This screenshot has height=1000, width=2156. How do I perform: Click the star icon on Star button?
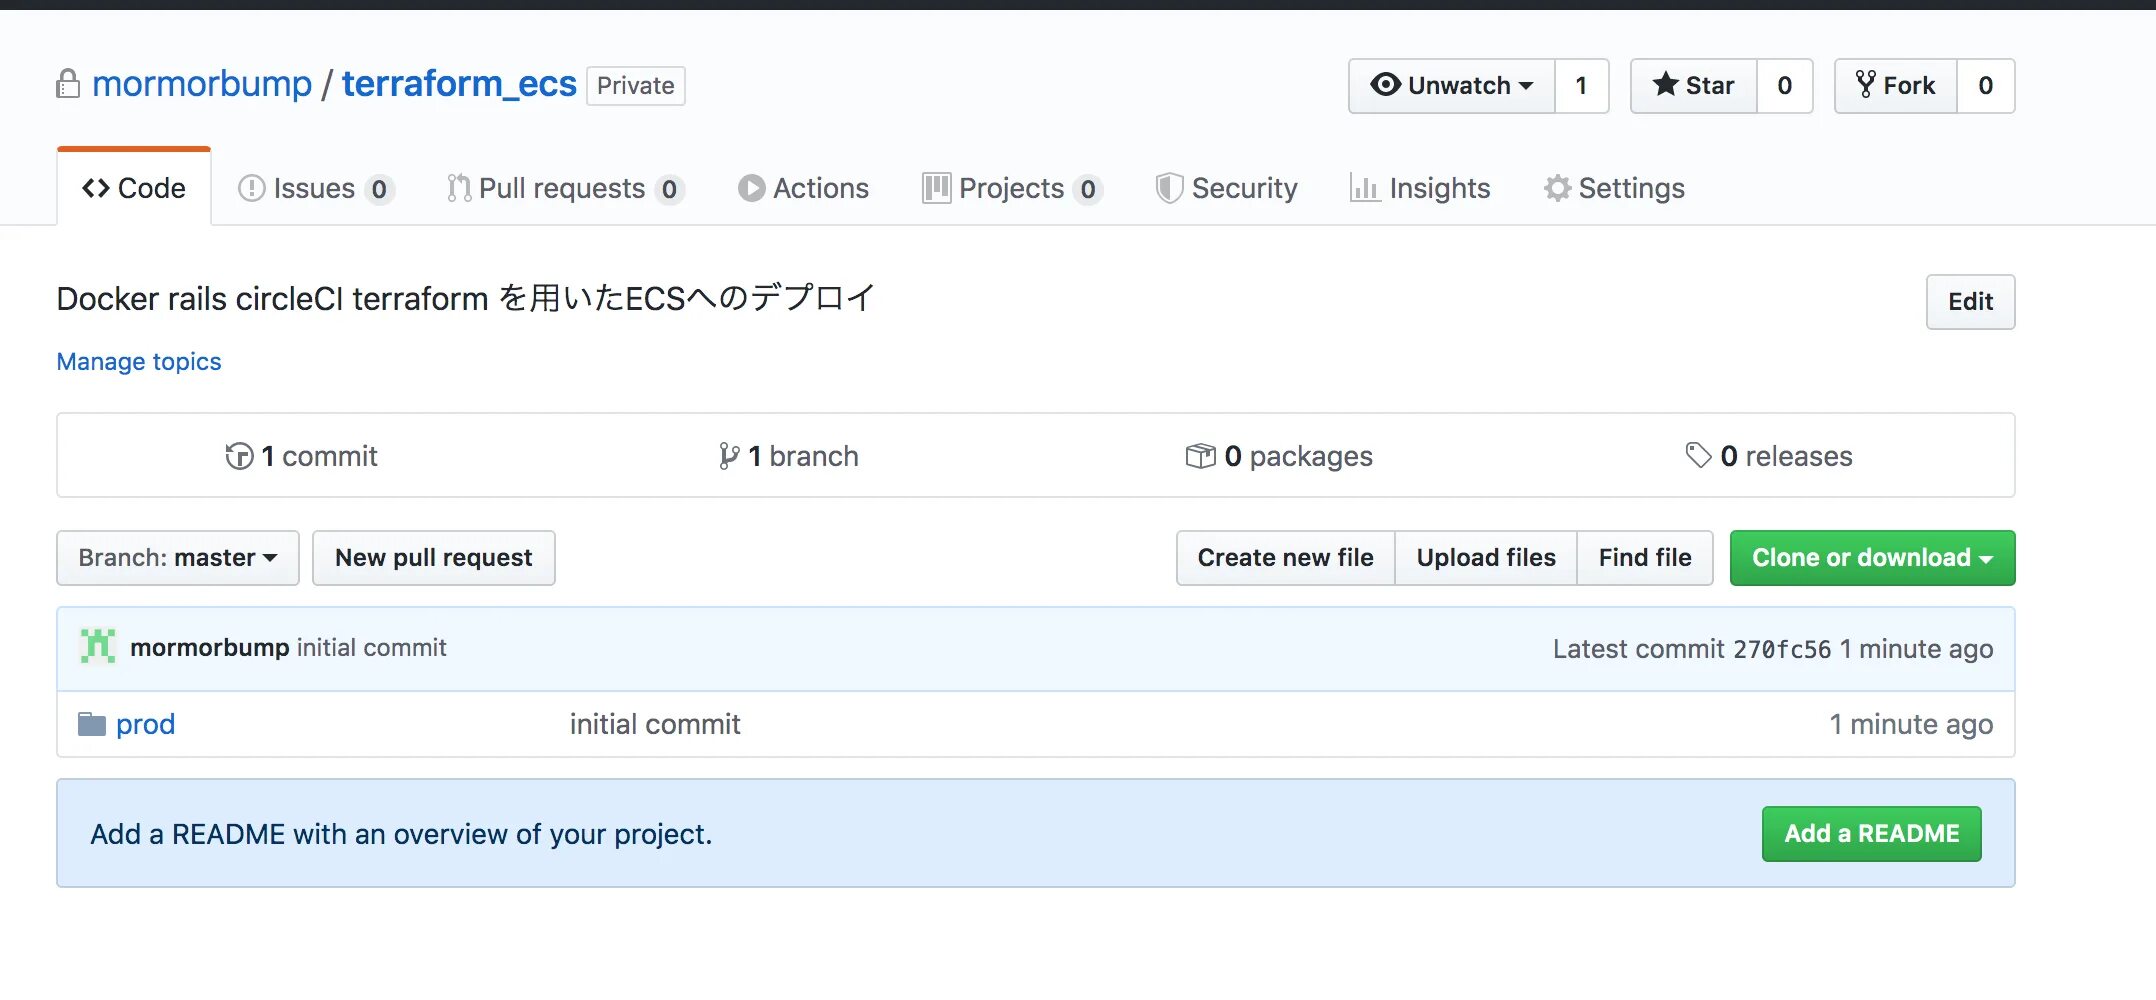(1665, 85)
